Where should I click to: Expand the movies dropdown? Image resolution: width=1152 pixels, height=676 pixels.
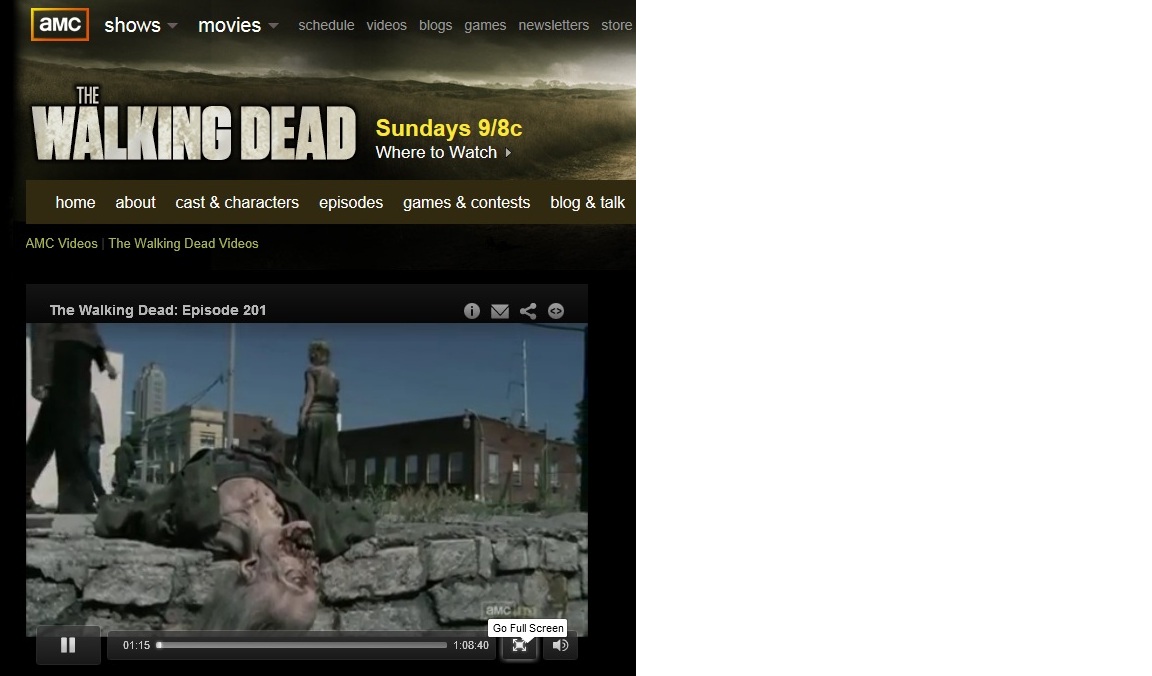(x=238, y=25)
